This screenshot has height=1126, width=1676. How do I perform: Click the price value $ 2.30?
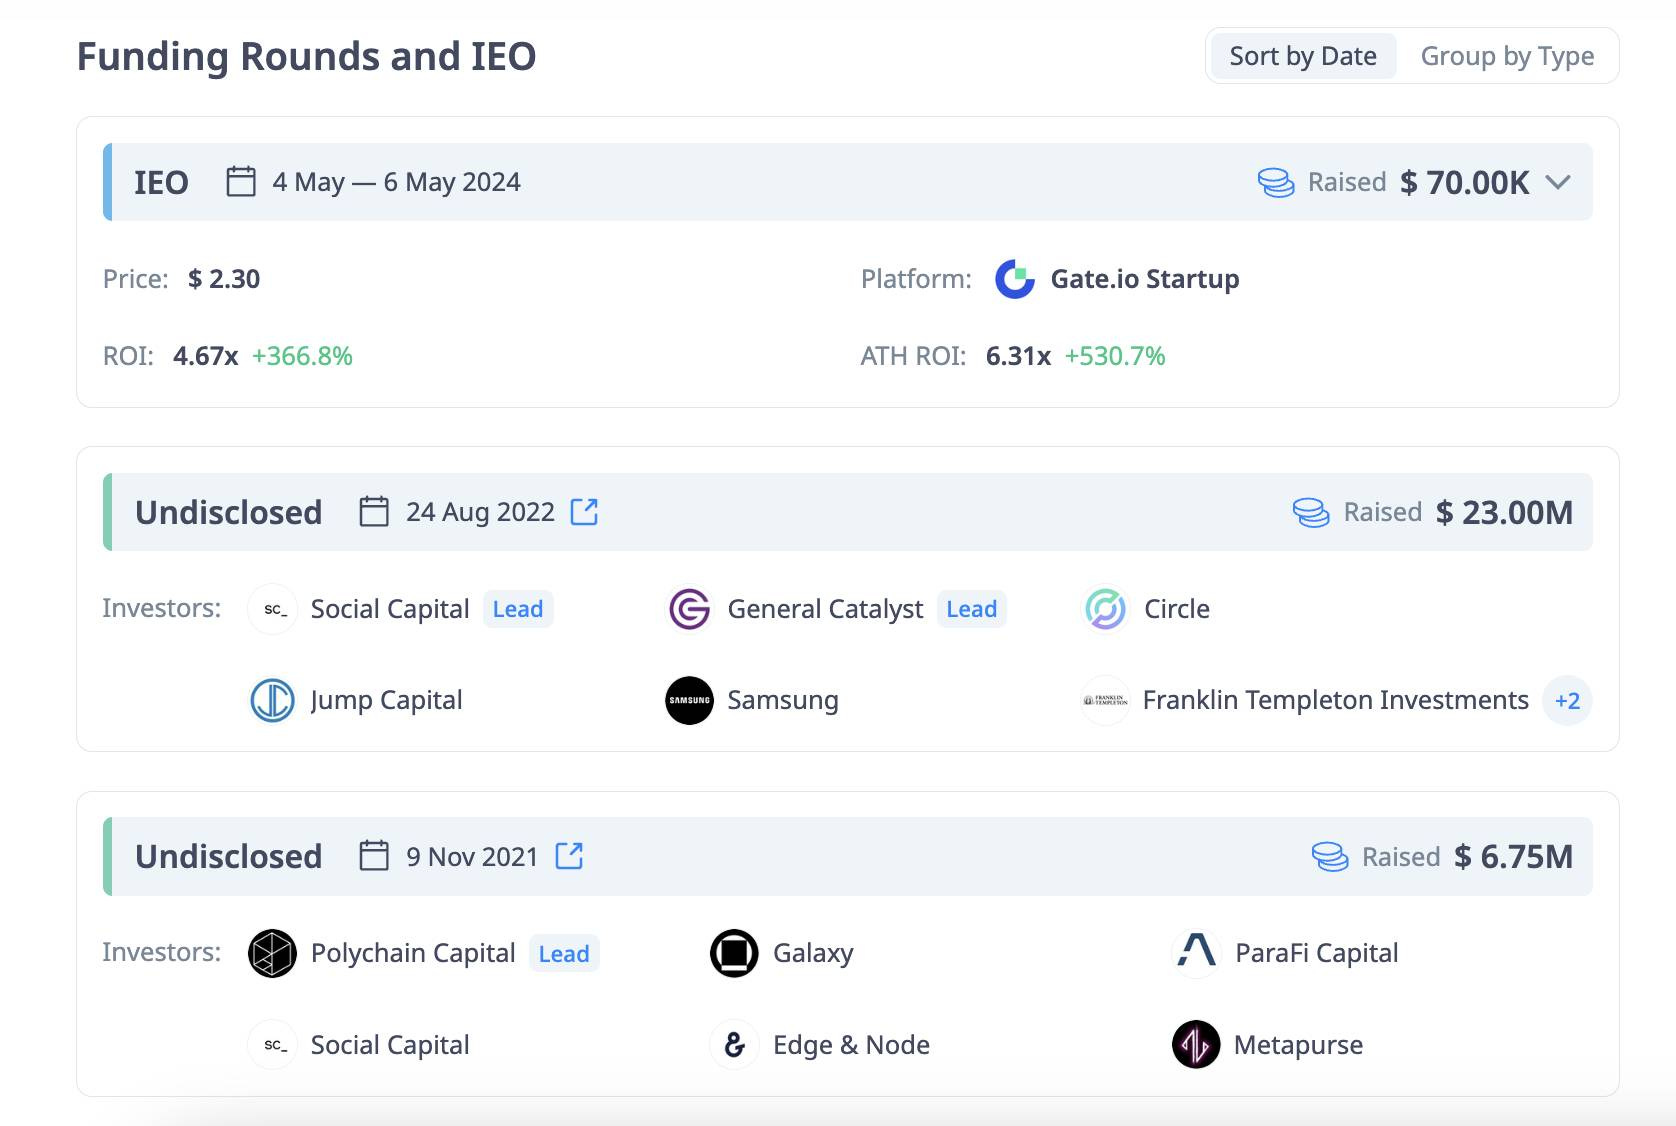(224, 279)
